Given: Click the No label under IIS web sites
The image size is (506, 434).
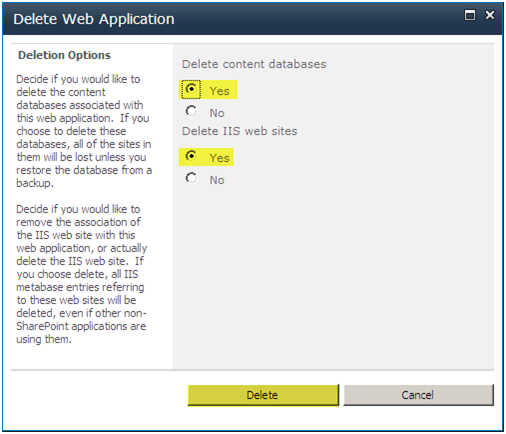Looking at the screenshot, I should coord(217,180).
